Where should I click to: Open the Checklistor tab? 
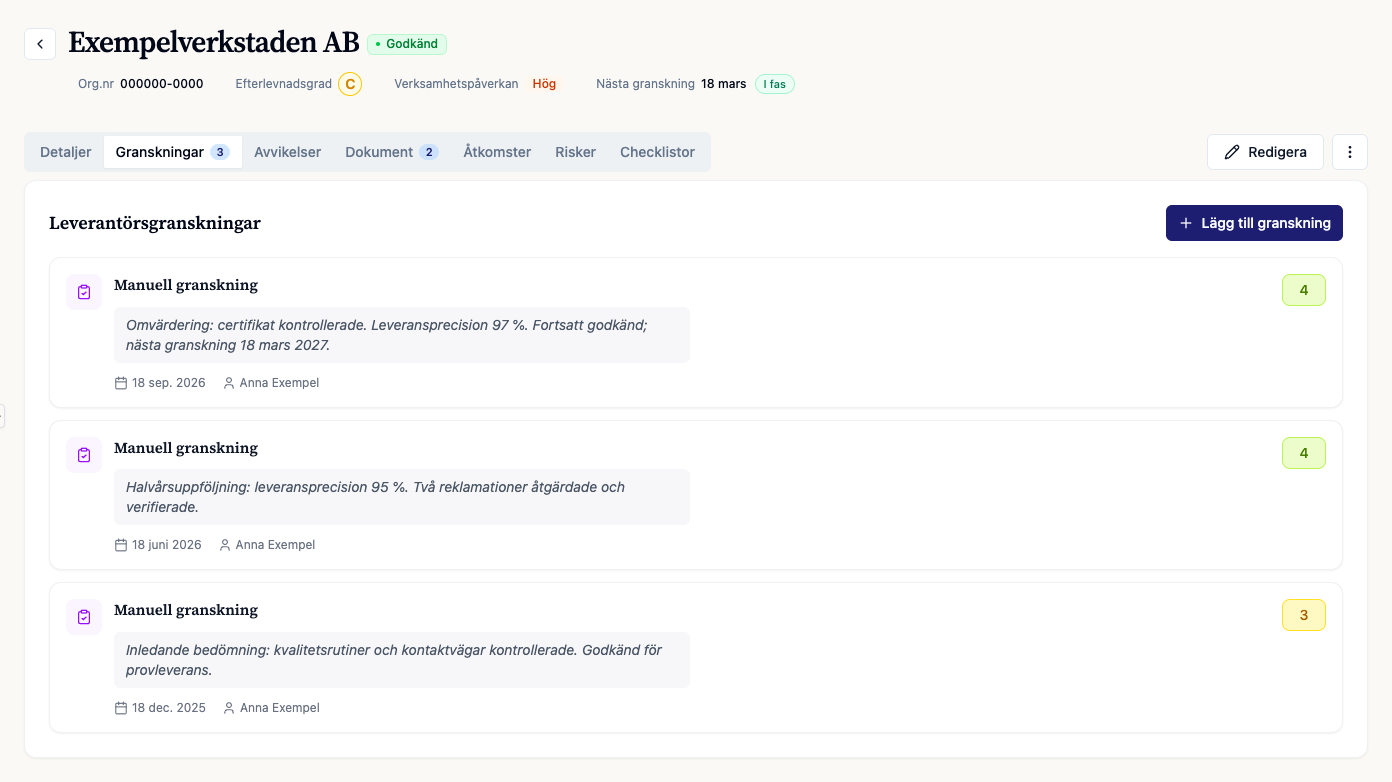click(x=657, y=152)
